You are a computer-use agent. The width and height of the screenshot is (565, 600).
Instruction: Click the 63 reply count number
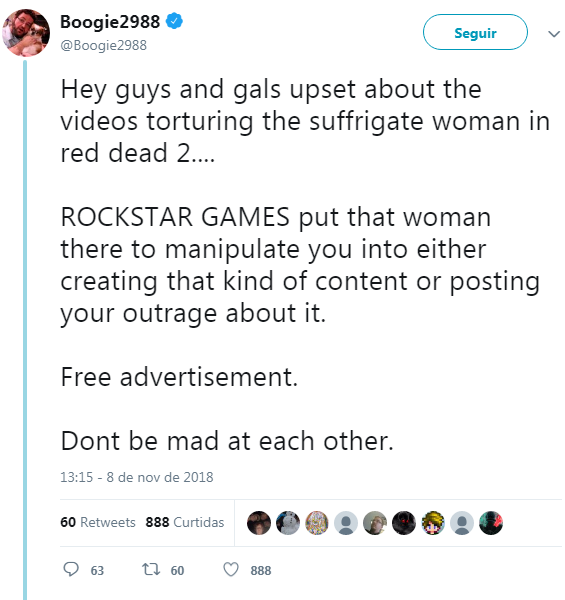97,571
